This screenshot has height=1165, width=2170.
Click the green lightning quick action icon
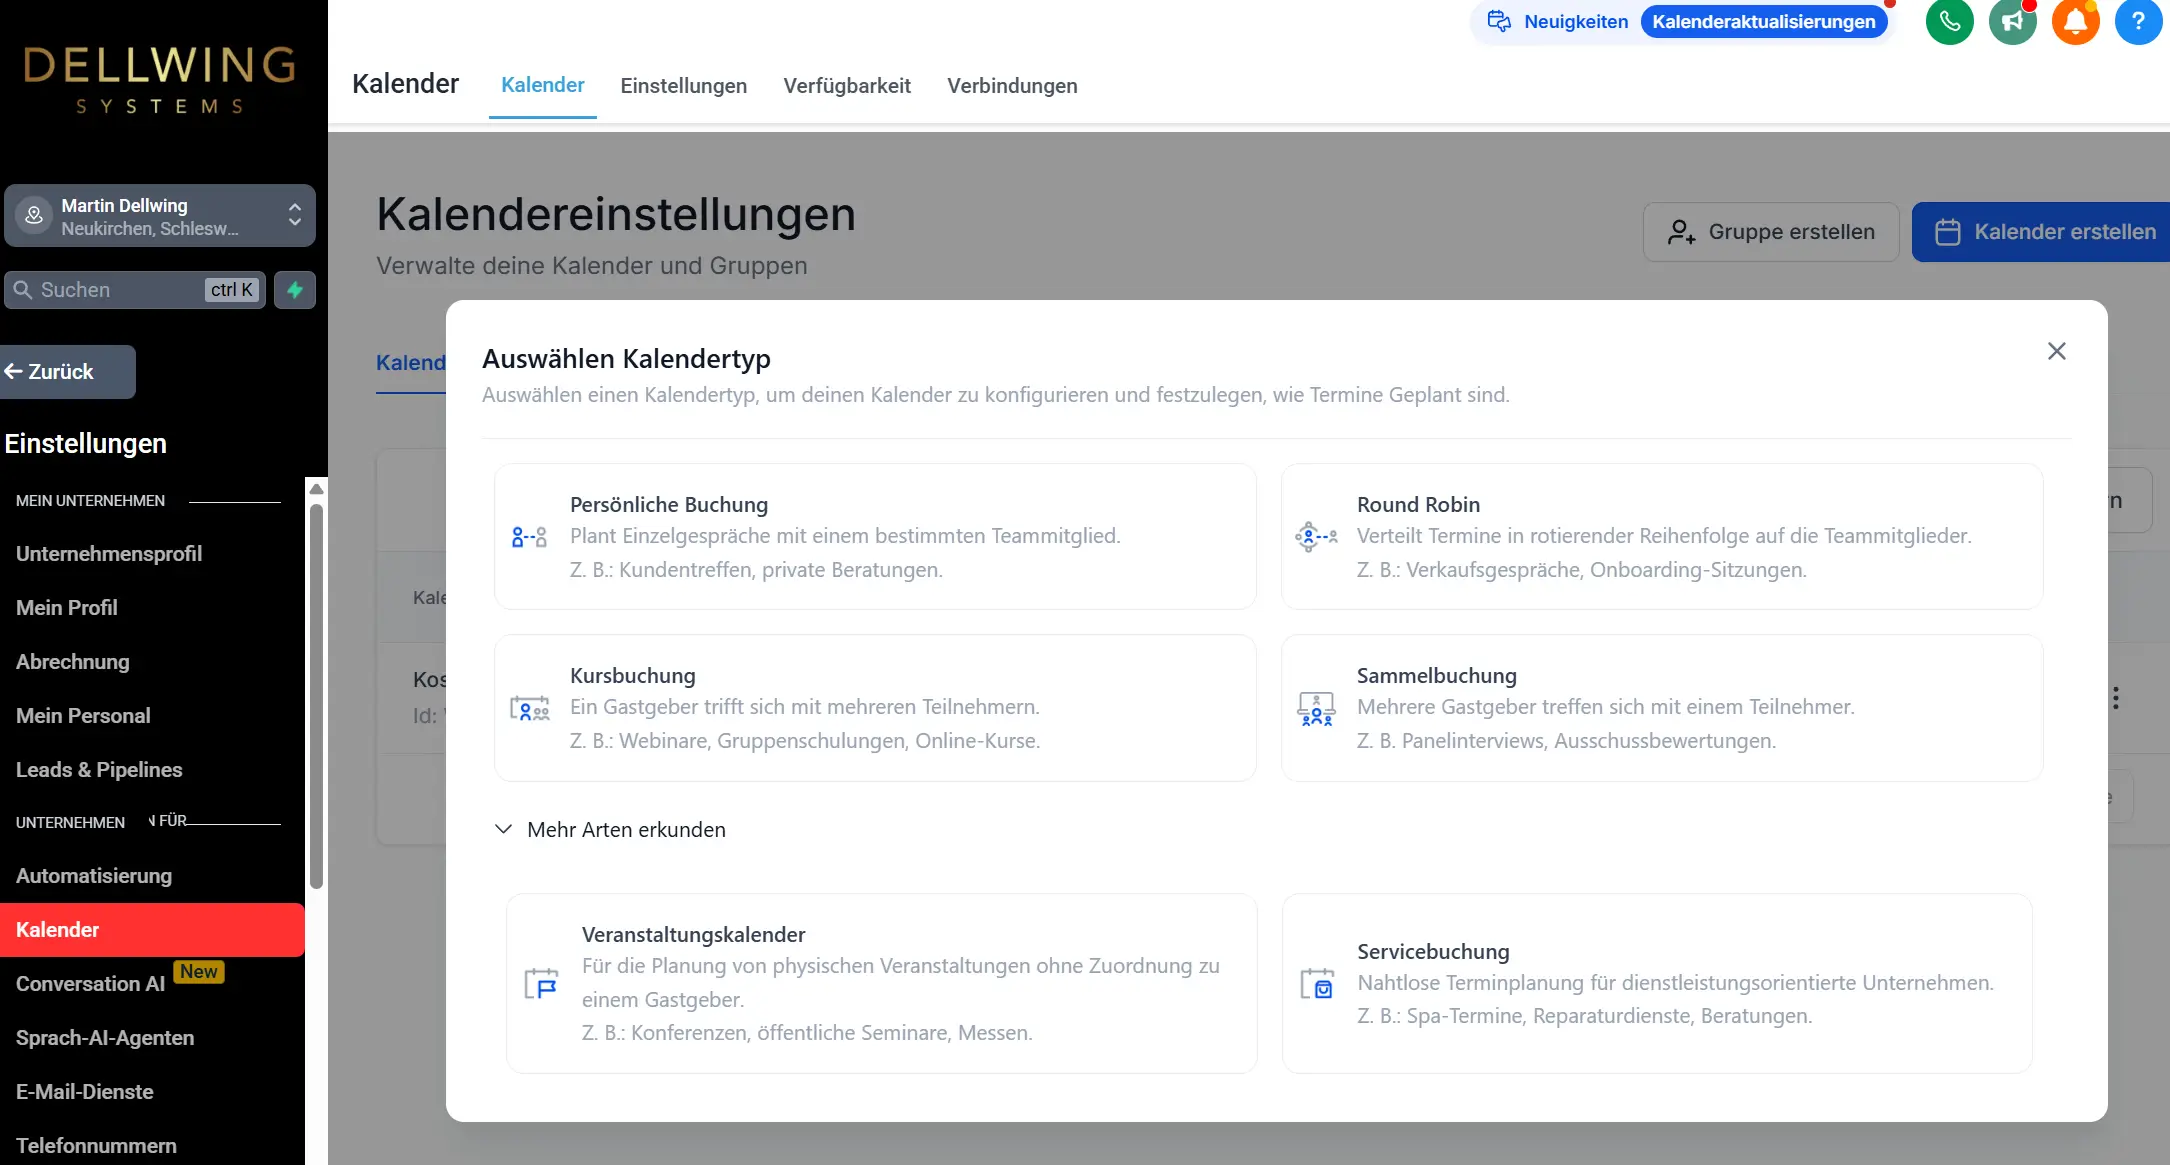(x=295, y=290)
